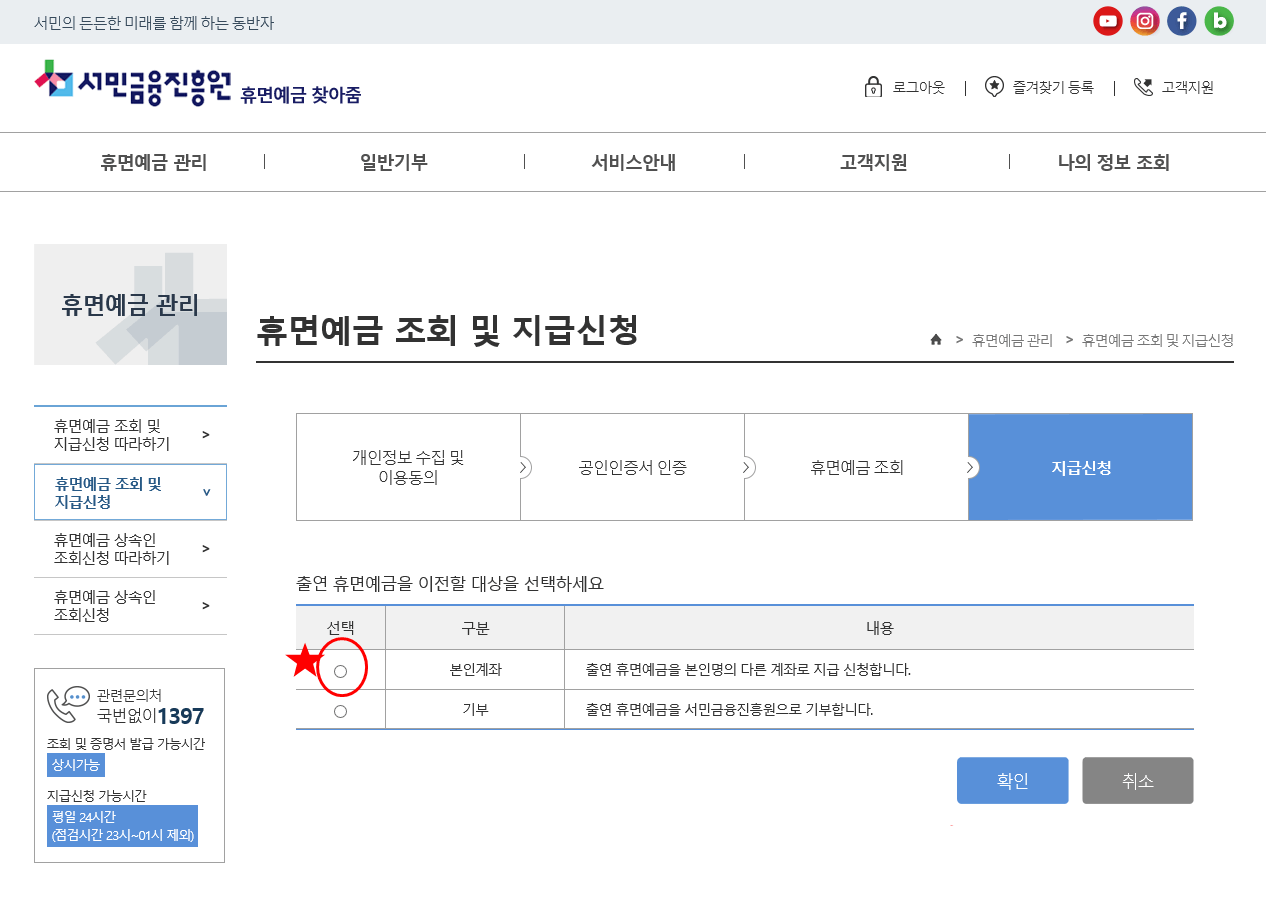
Task: Click the 개인정보 수집 및 이용동의 step box
Action: click(x=408, y=467)
